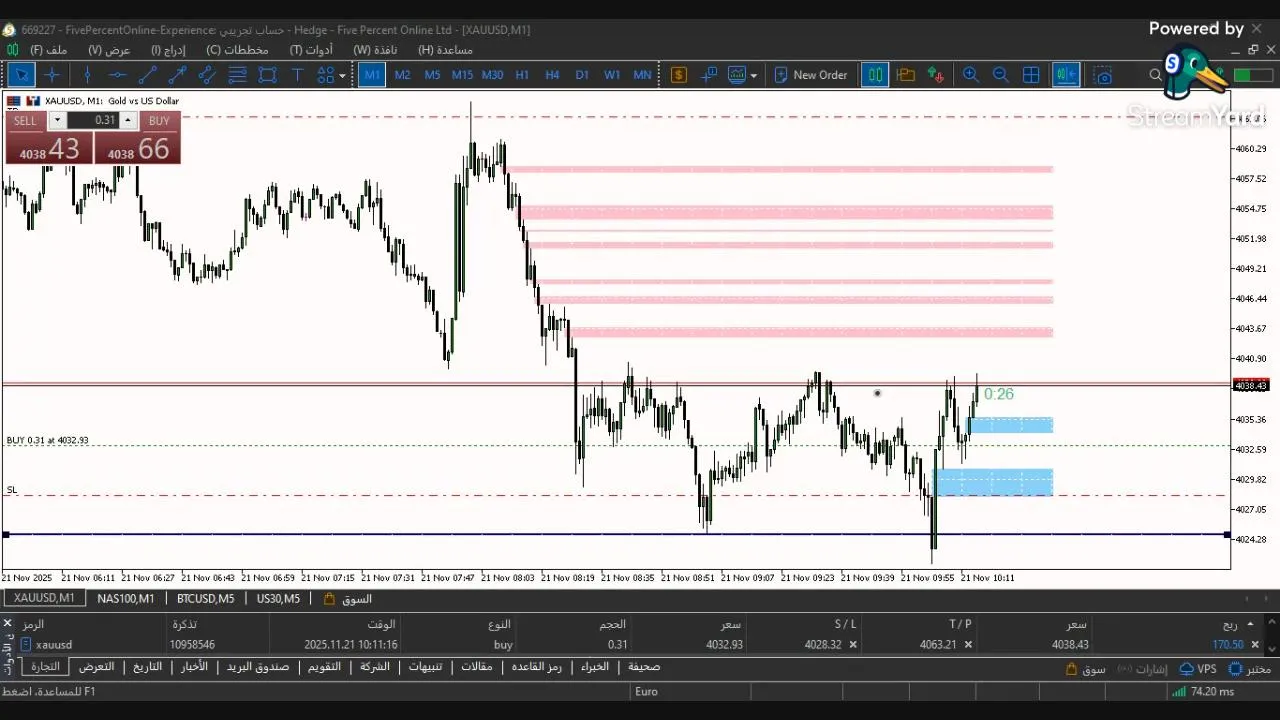Open the صندوق البريد (Mailbox) tab
This screenshot has height=720, width=1280.
(257, 667)
